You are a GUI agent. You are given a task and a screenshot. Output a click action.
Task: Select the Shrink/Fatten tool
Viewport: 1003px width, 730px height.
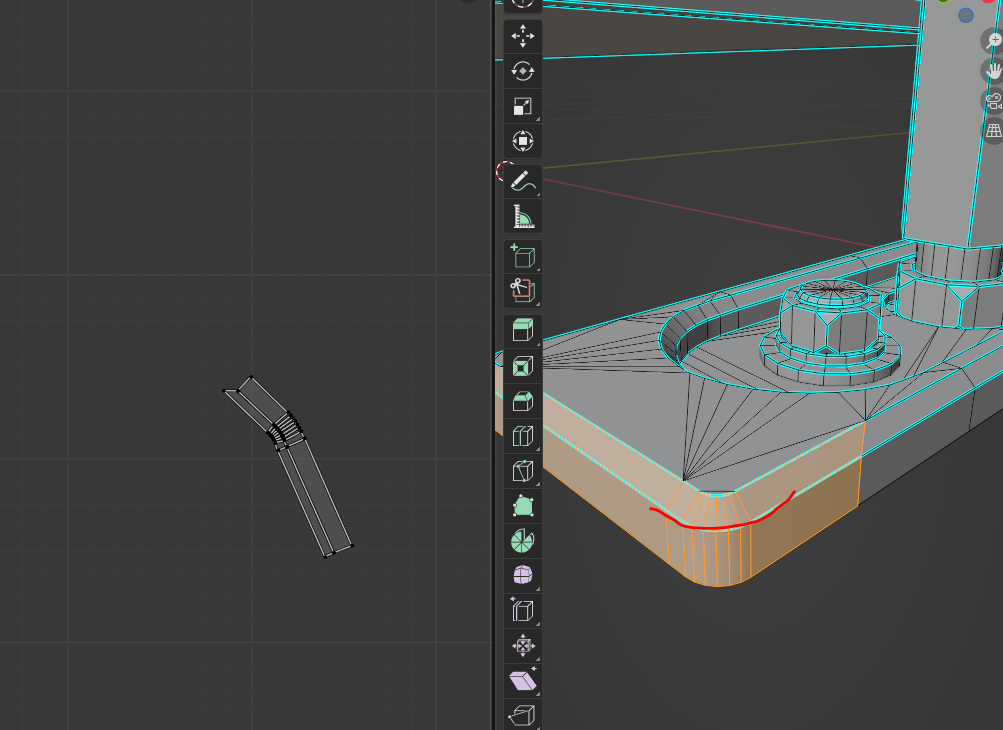pyautogui.click(x=522, y=645)
